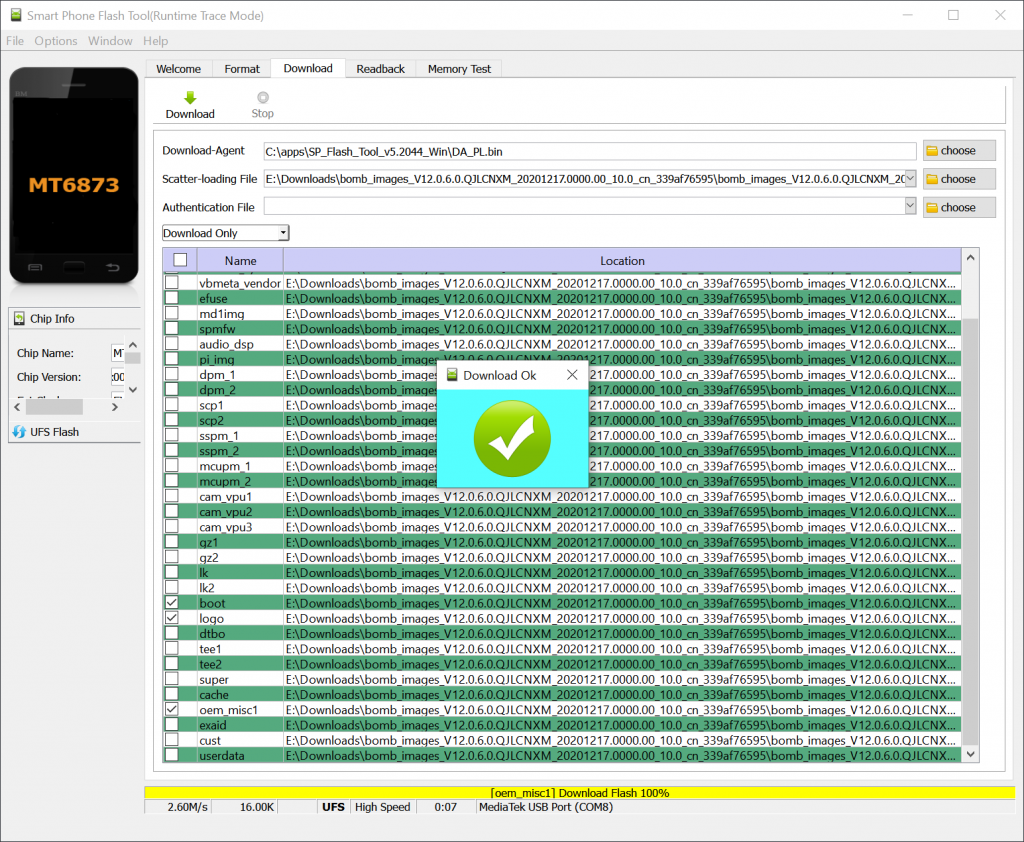The width and height of the screenshot is (1024, 842).
Task: Switch to the Format tab
Action: (x=242, y=69)
